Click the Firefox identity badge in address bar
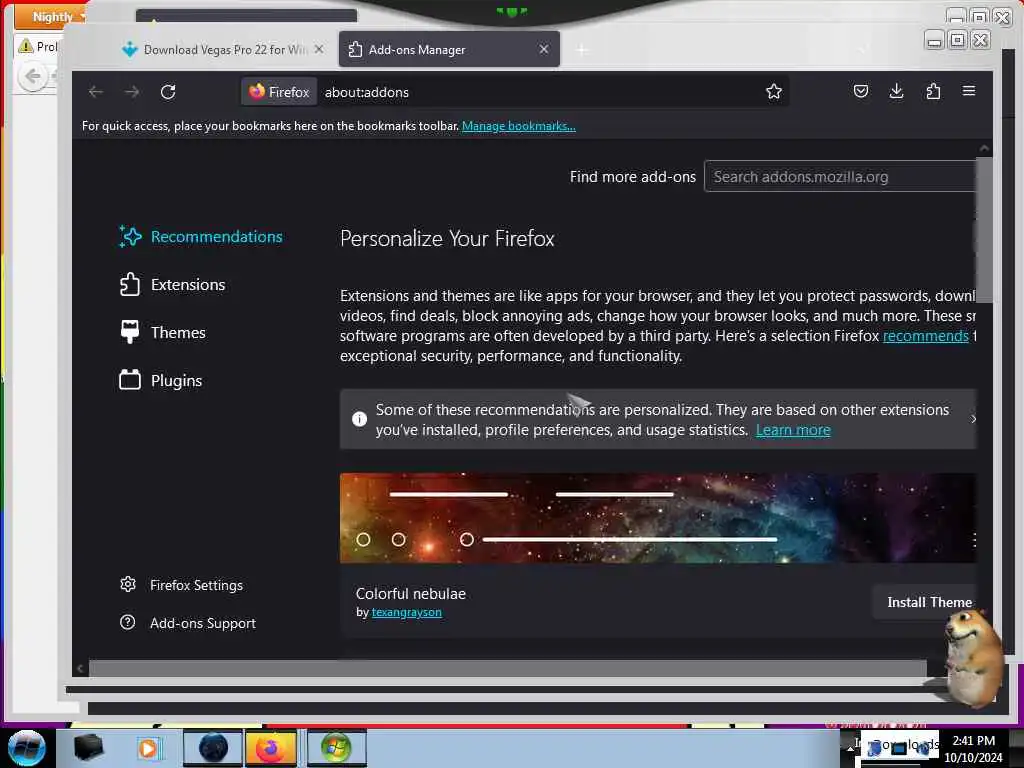Viewport: 1024px width, 768px height. pos(279,92)
